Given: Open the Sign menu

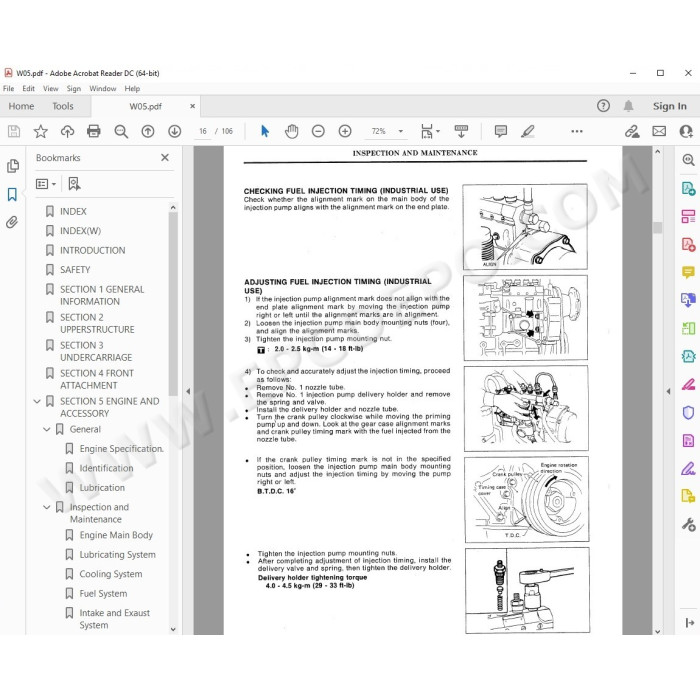Looking at the screenshot, I should pos(74,88).
